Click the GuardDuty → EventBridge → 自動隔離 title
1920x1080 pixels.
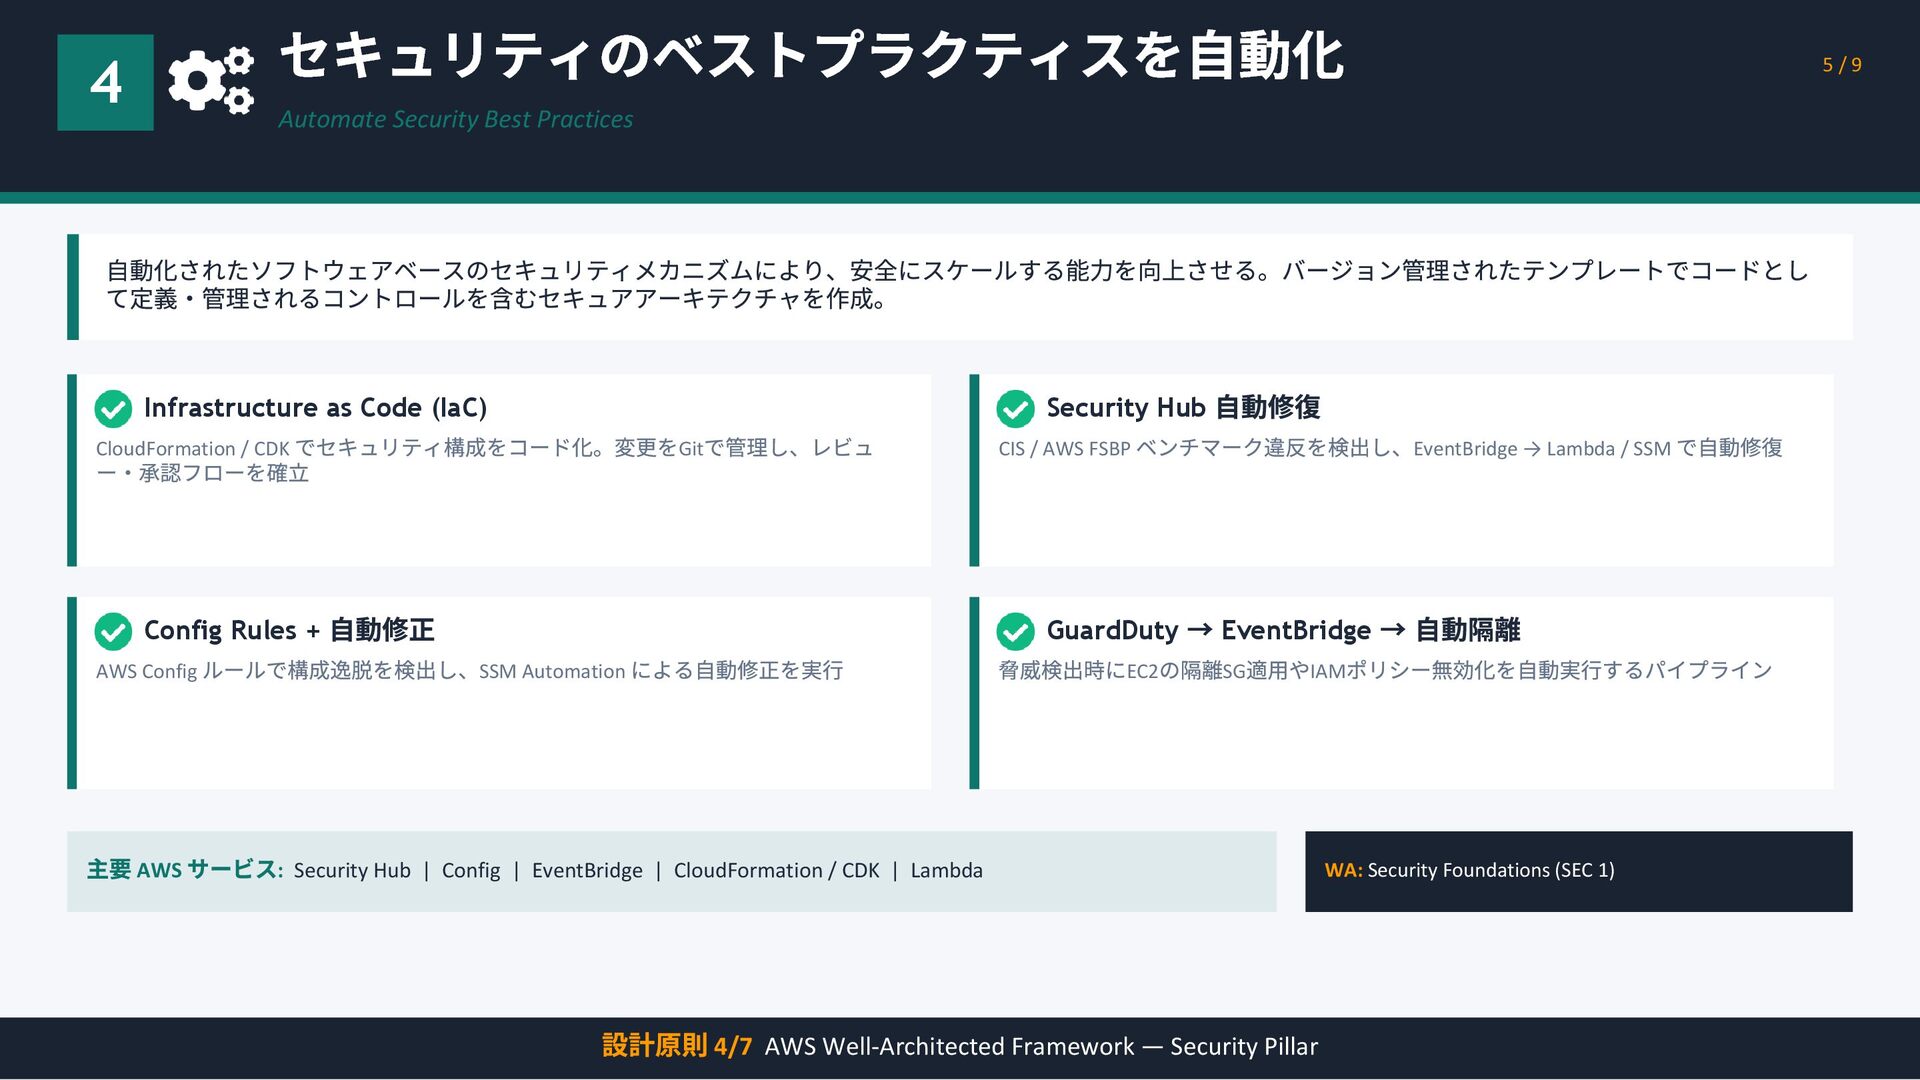(1283, 630)
